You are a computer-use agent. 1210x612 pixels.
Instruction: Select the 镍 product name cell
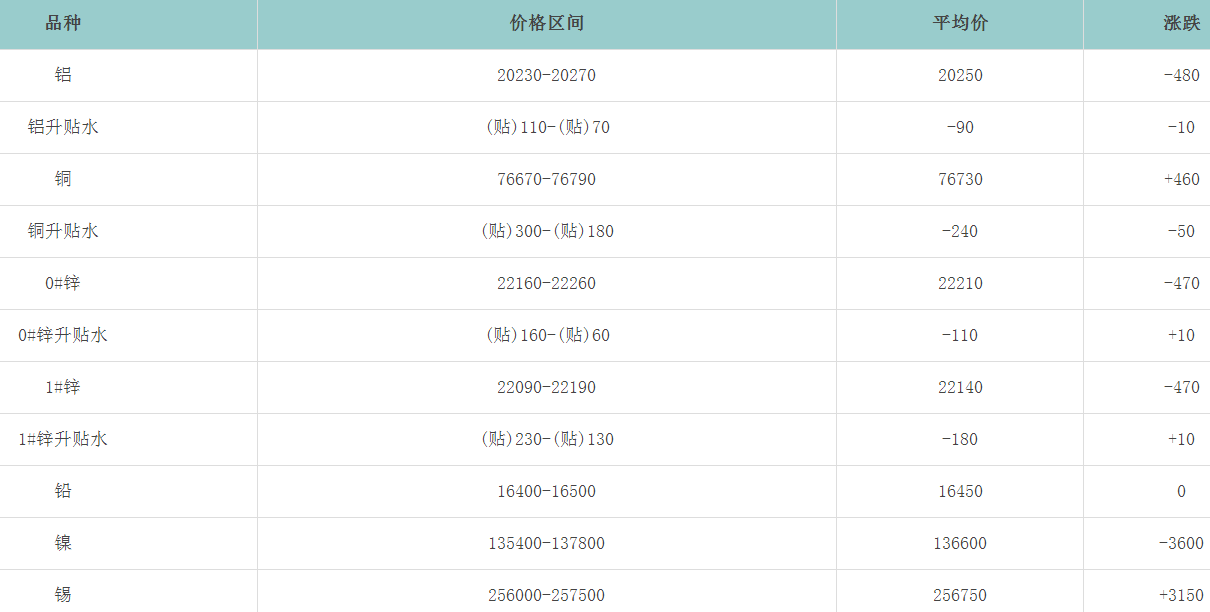pyautogui.click(x=63, y=543)
